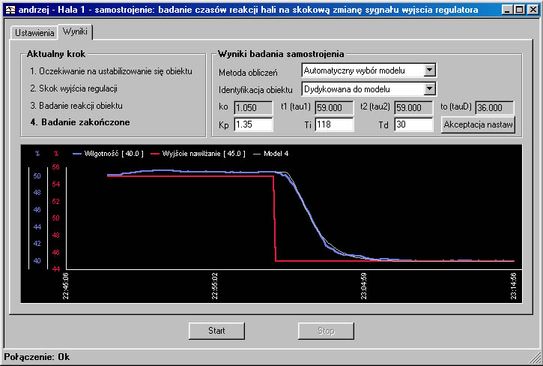Select the Wyniki tab
This screenshot has width=543, height=366.
click(x=75, y=32)
